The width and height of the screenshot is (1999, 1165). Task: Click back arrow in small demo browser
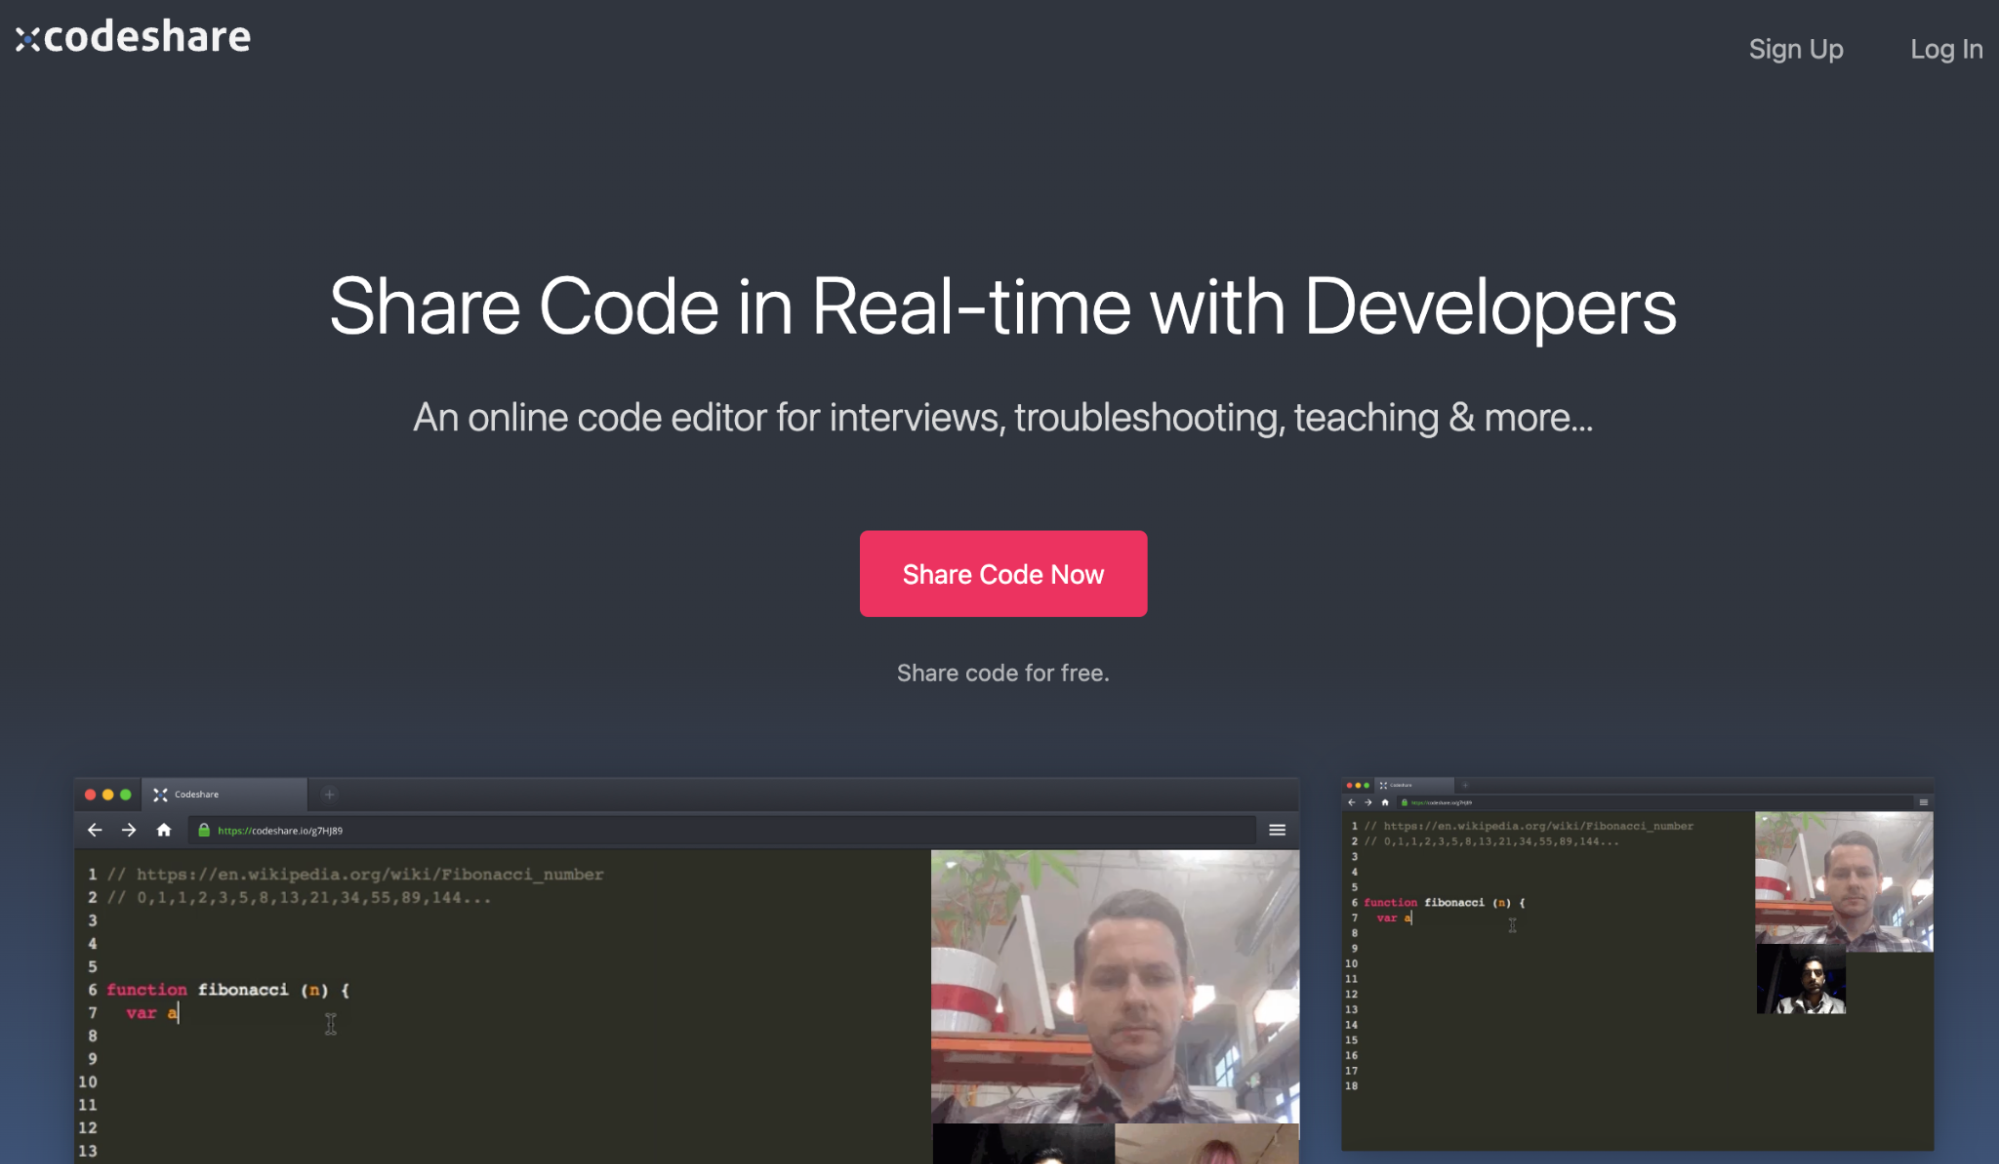click(x=1351, y=802)
